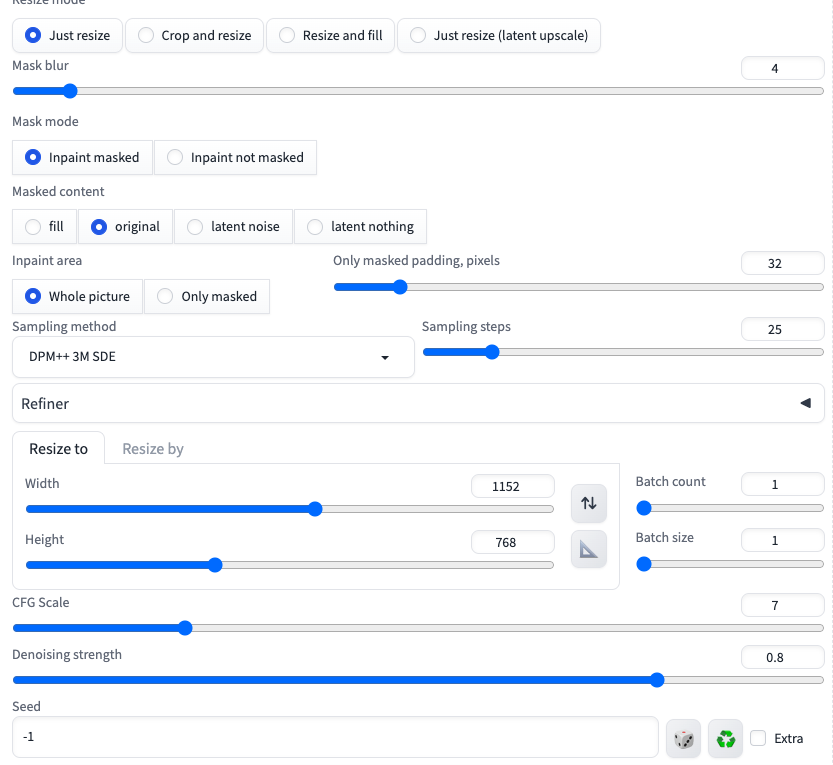
Task: Select the Crop and resize option
Action: tap(194, 36)
